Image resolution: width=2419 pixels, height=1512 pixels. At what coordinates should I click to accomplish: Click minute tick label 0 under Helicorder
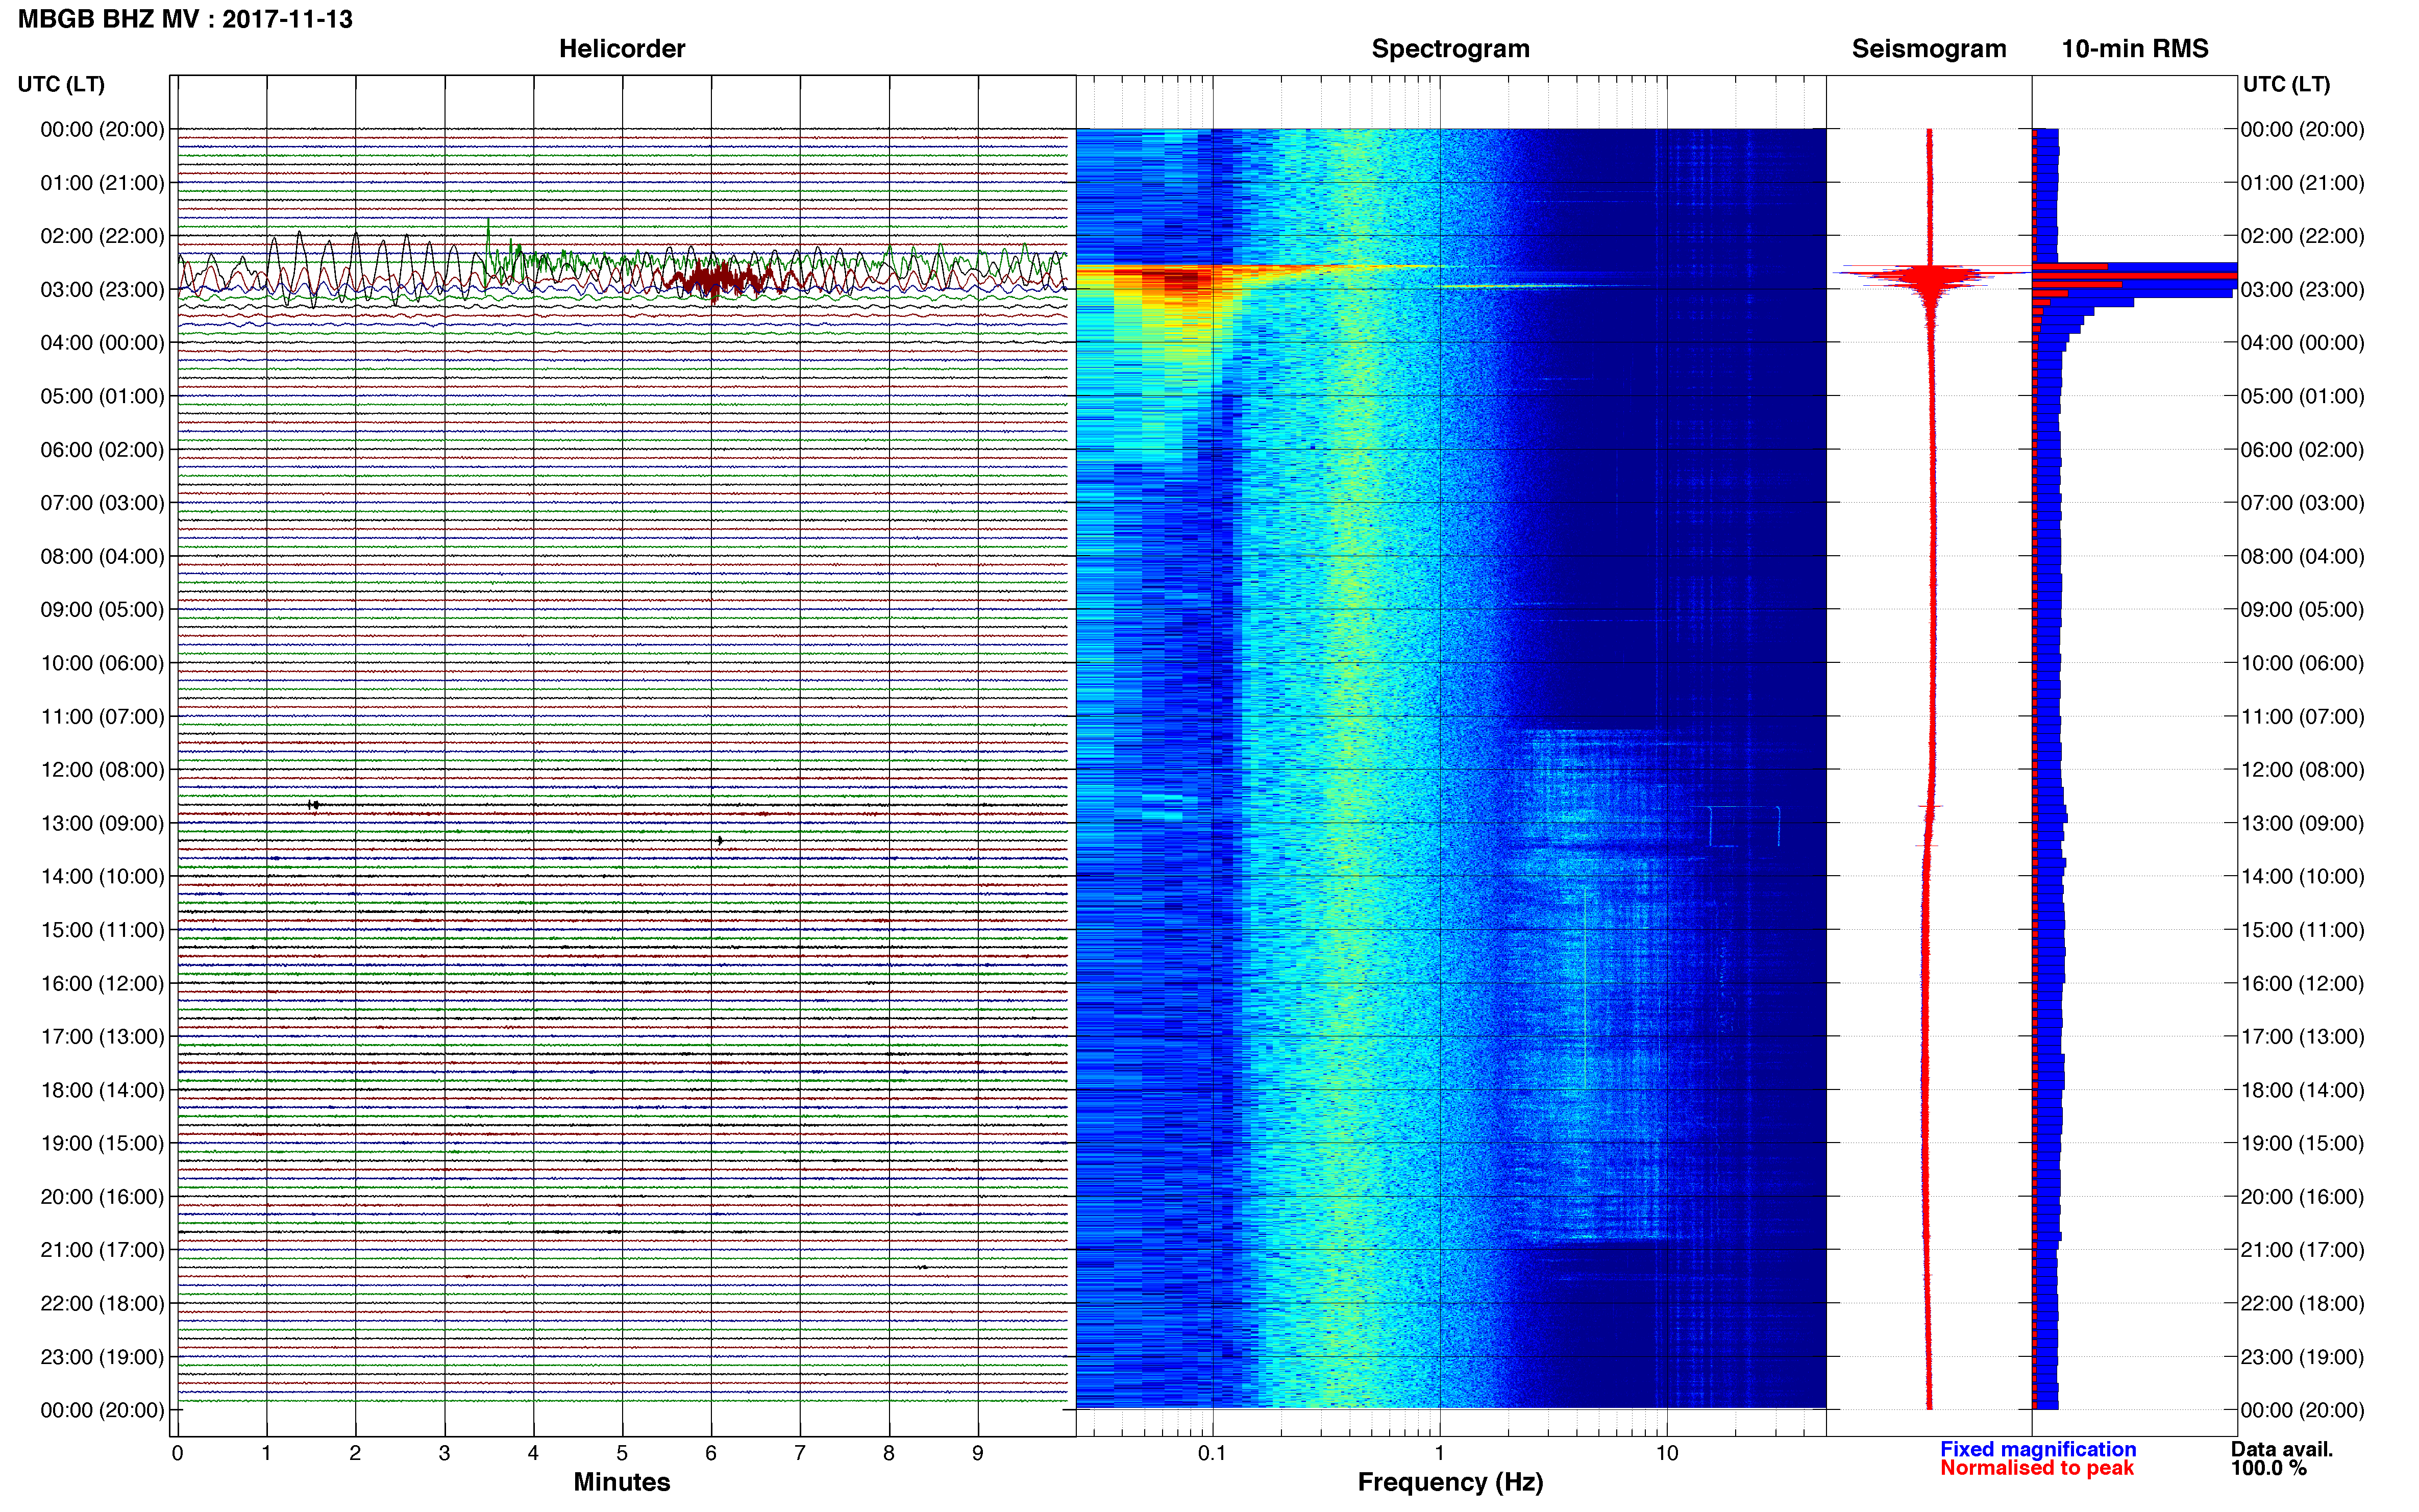177,1453
